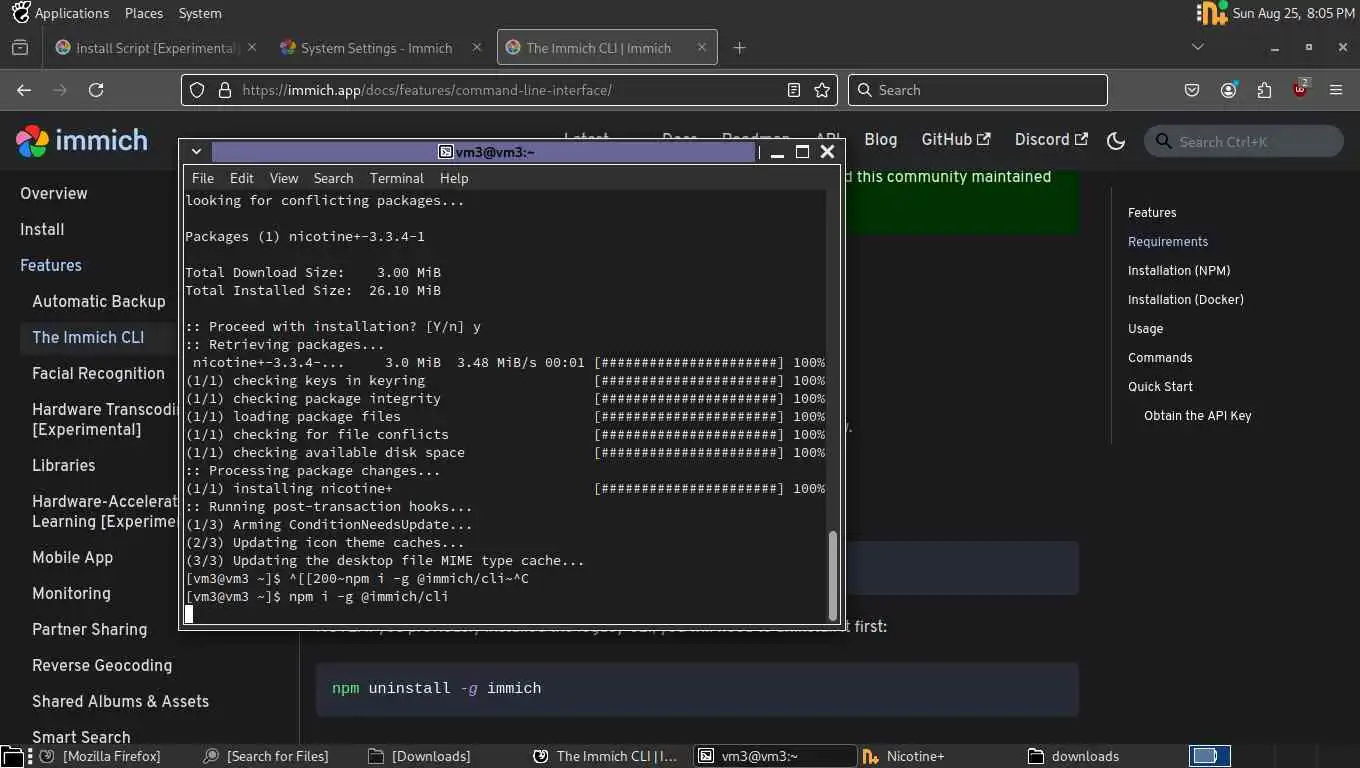Toggle dark/light mode moon icon
Screen dimensions: 1360x768
pos(1116,141)
